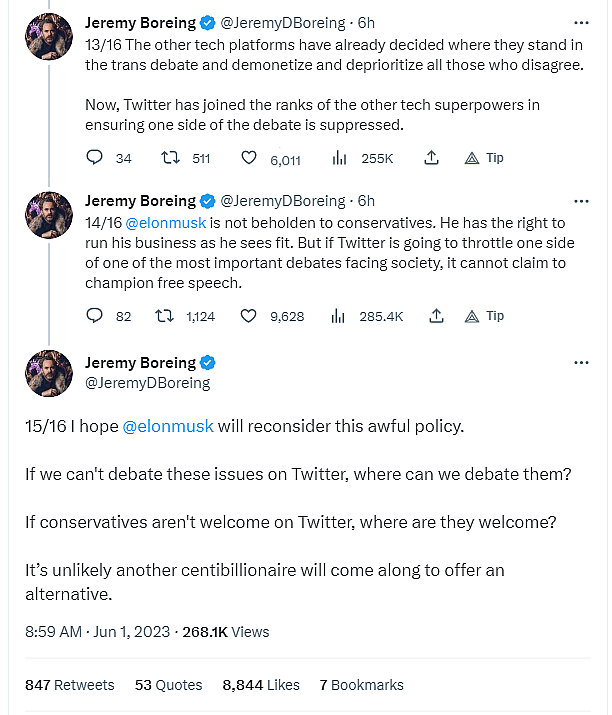Tip the author on 13/16 tweet
Image resolution: width=612 pixels, height=715 pixels.
point(484,158)
